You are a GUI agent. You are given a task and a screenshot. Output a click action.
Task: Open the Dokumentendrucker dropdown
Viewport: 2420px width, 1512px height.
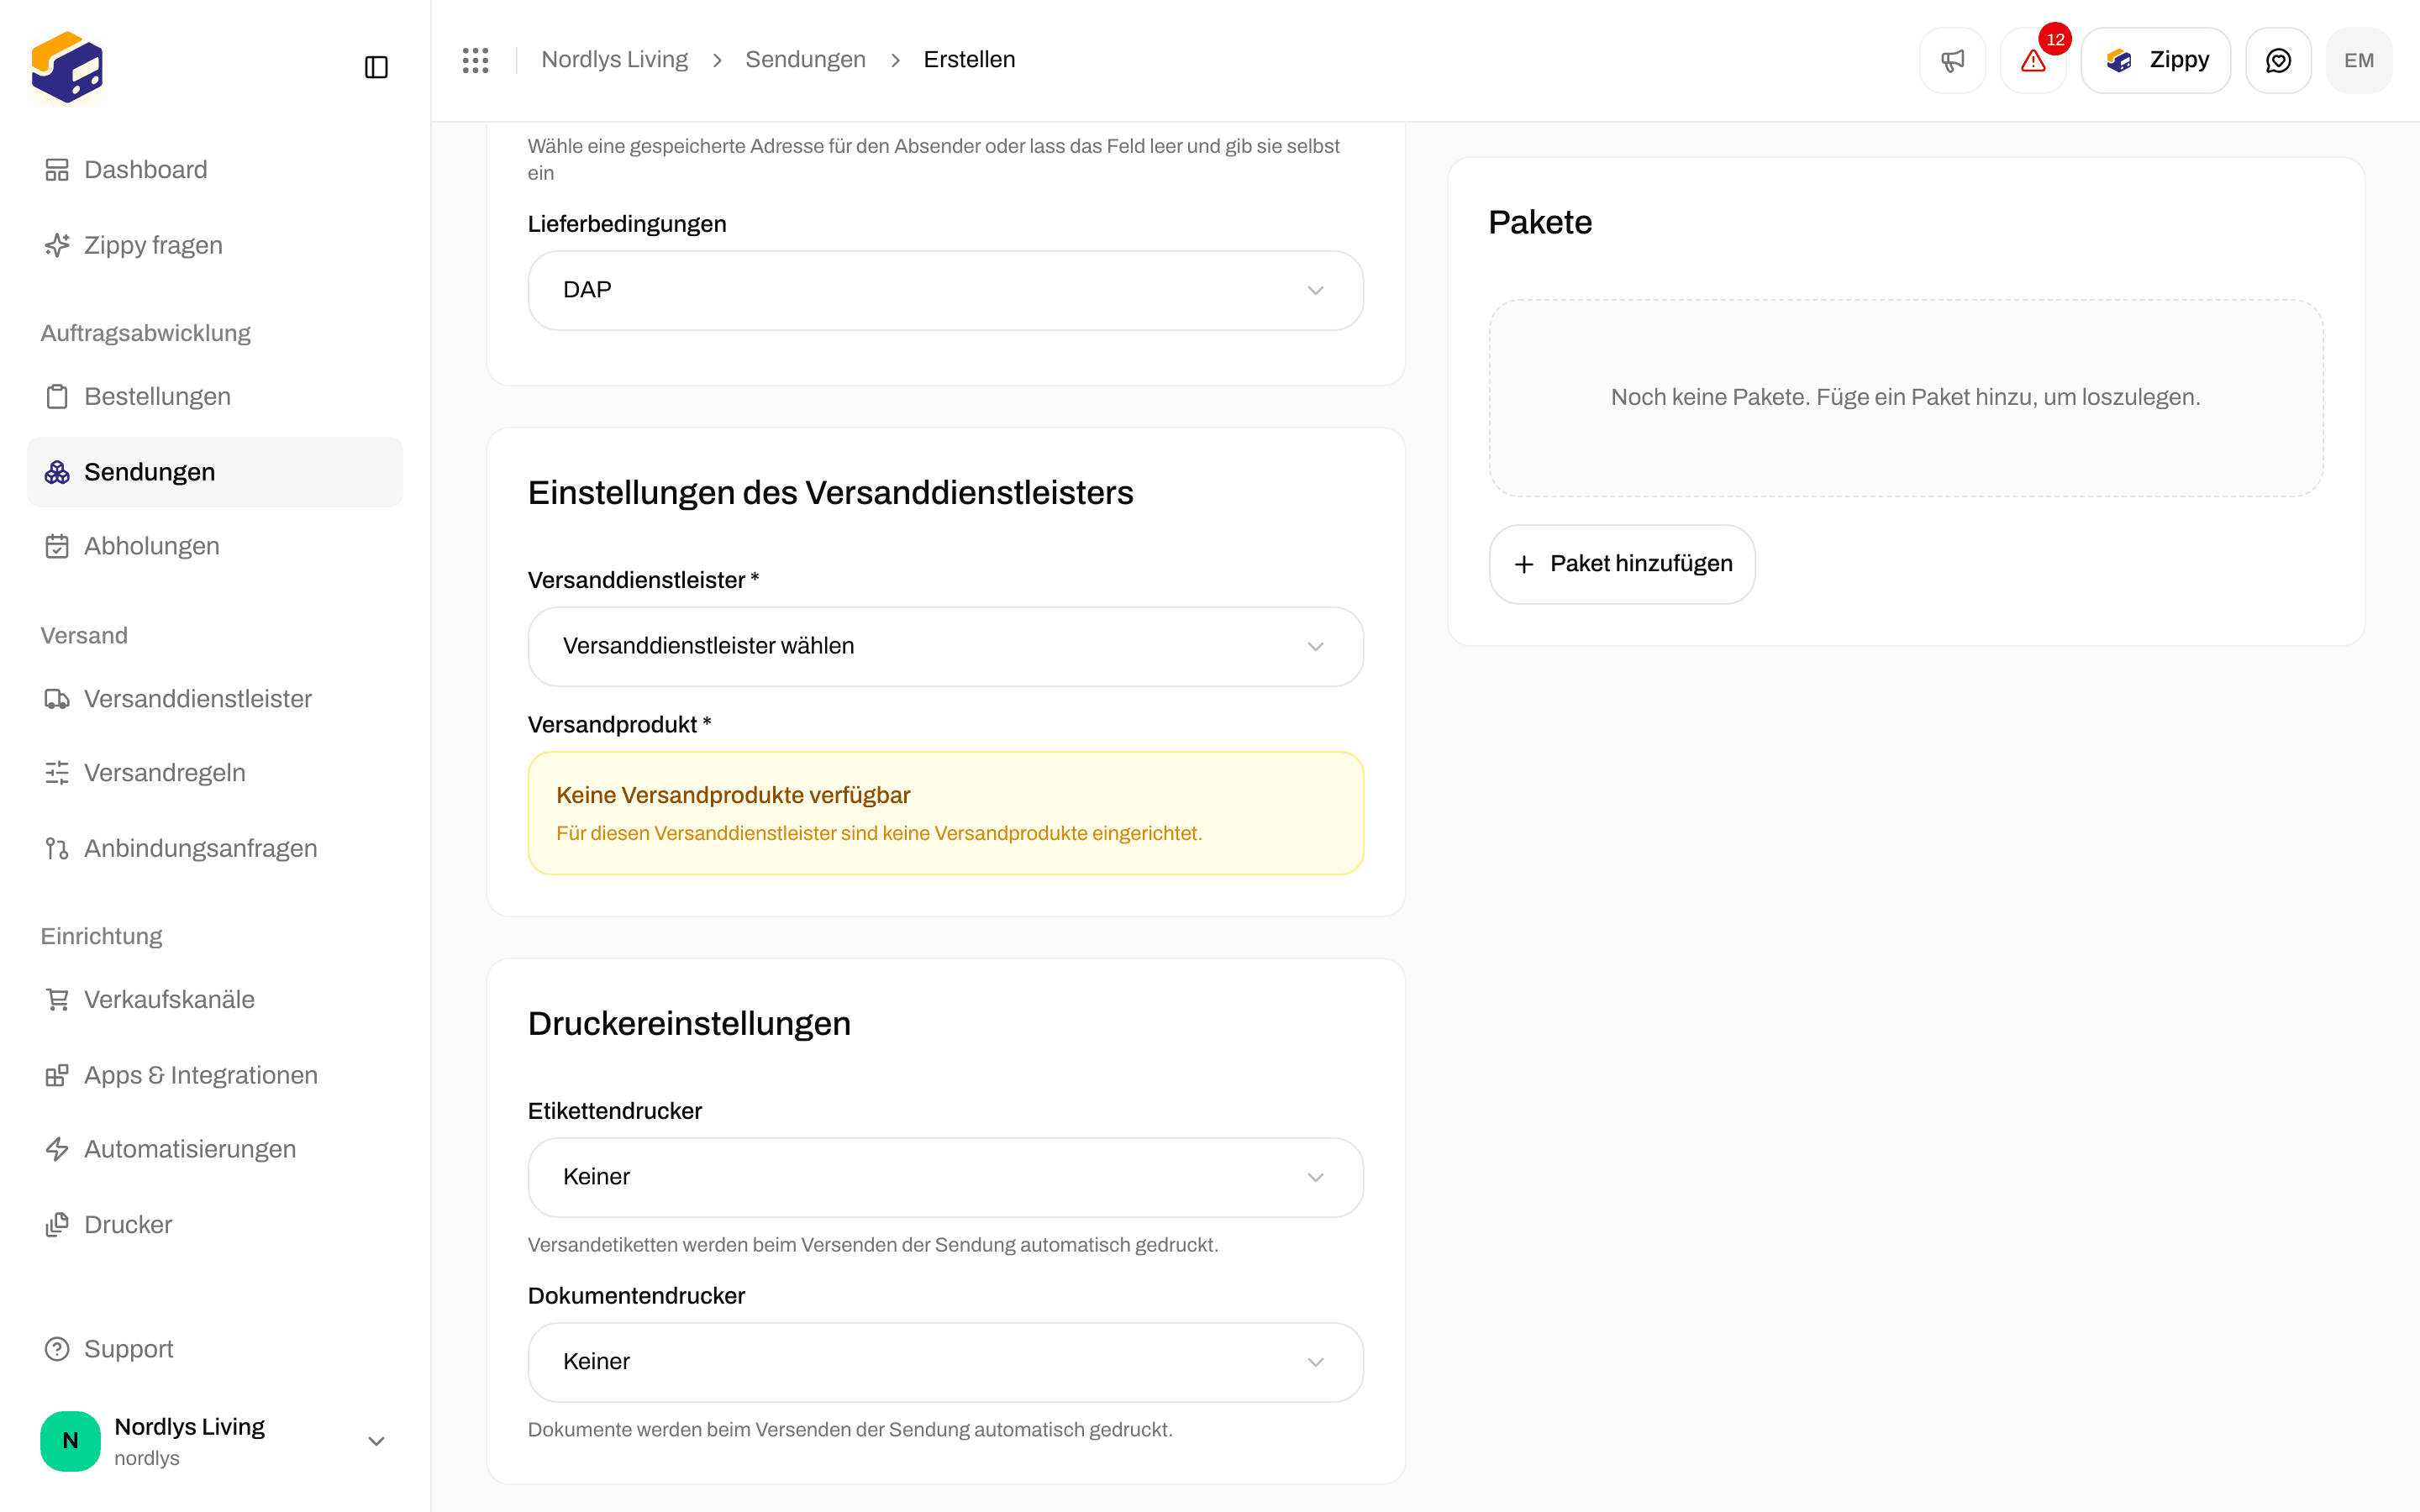[945, 1362]
